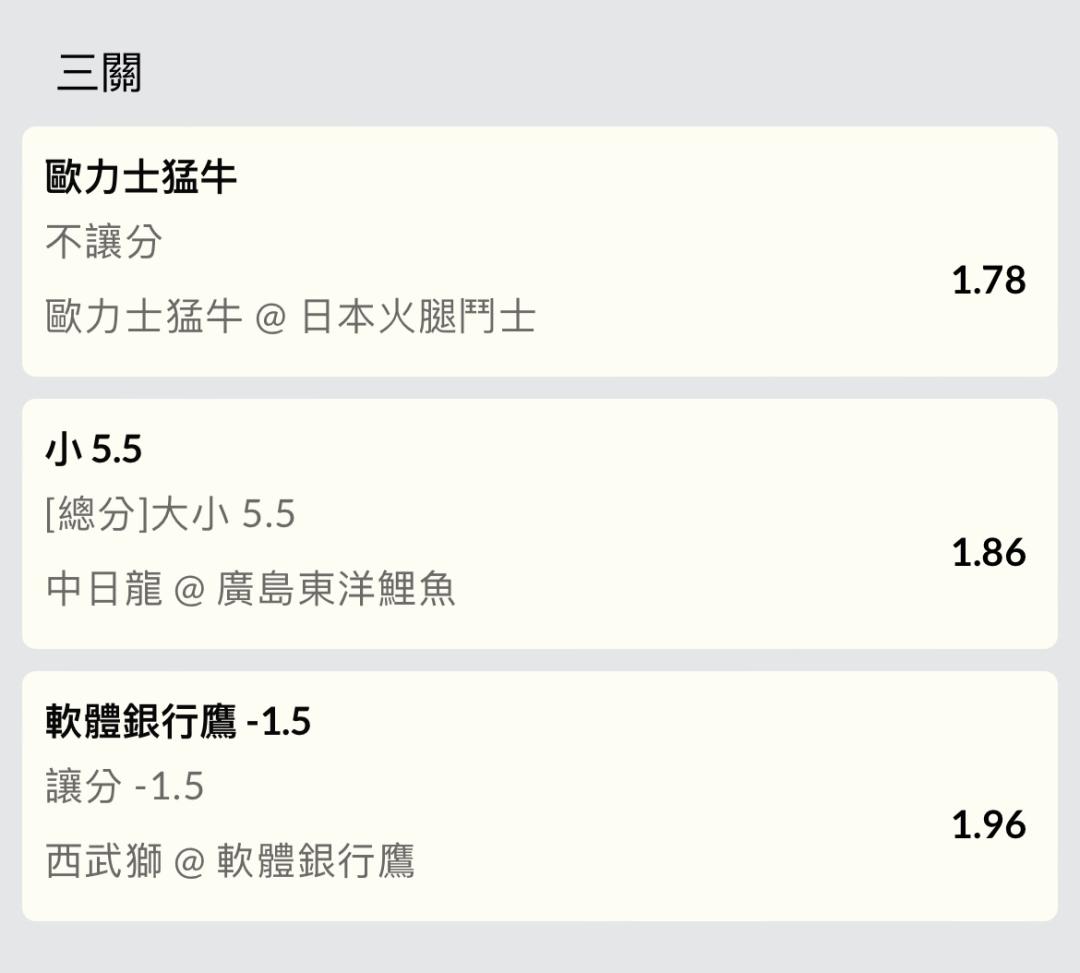Select the 軟體銀行鷹 -1.5 bet title
Viewport: 1080px width, 973px height.
[178, 721]
